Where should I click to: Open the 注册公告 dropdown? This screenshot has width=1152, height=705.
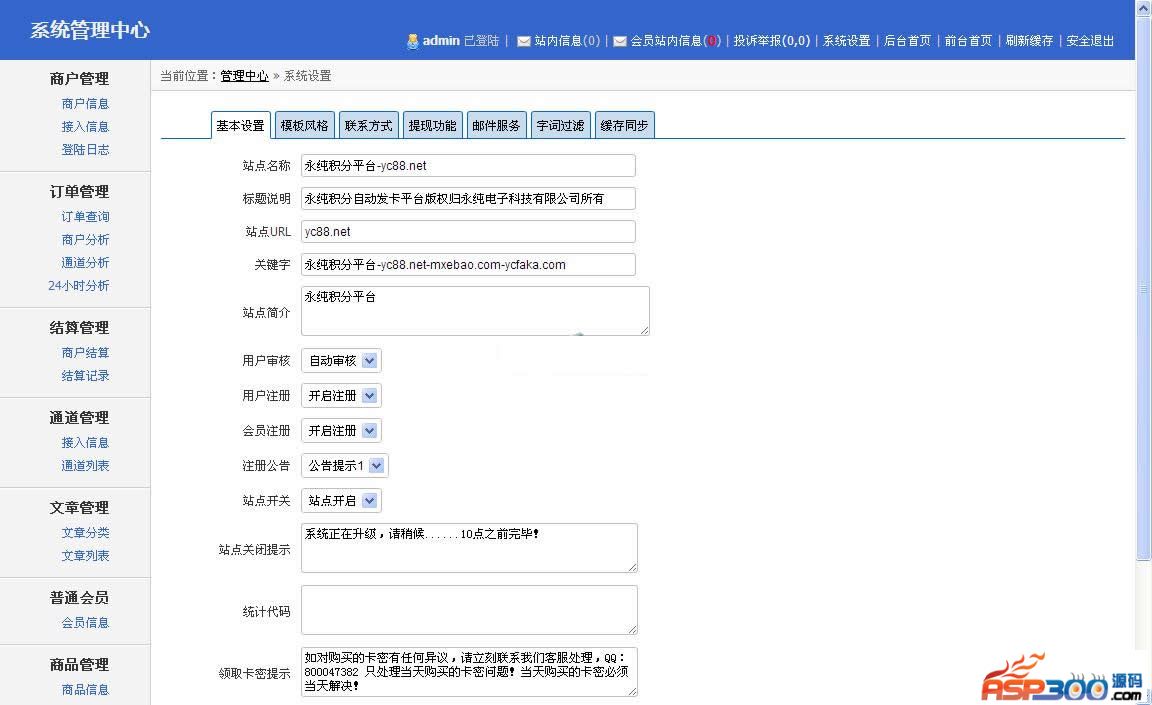[344, 466]
